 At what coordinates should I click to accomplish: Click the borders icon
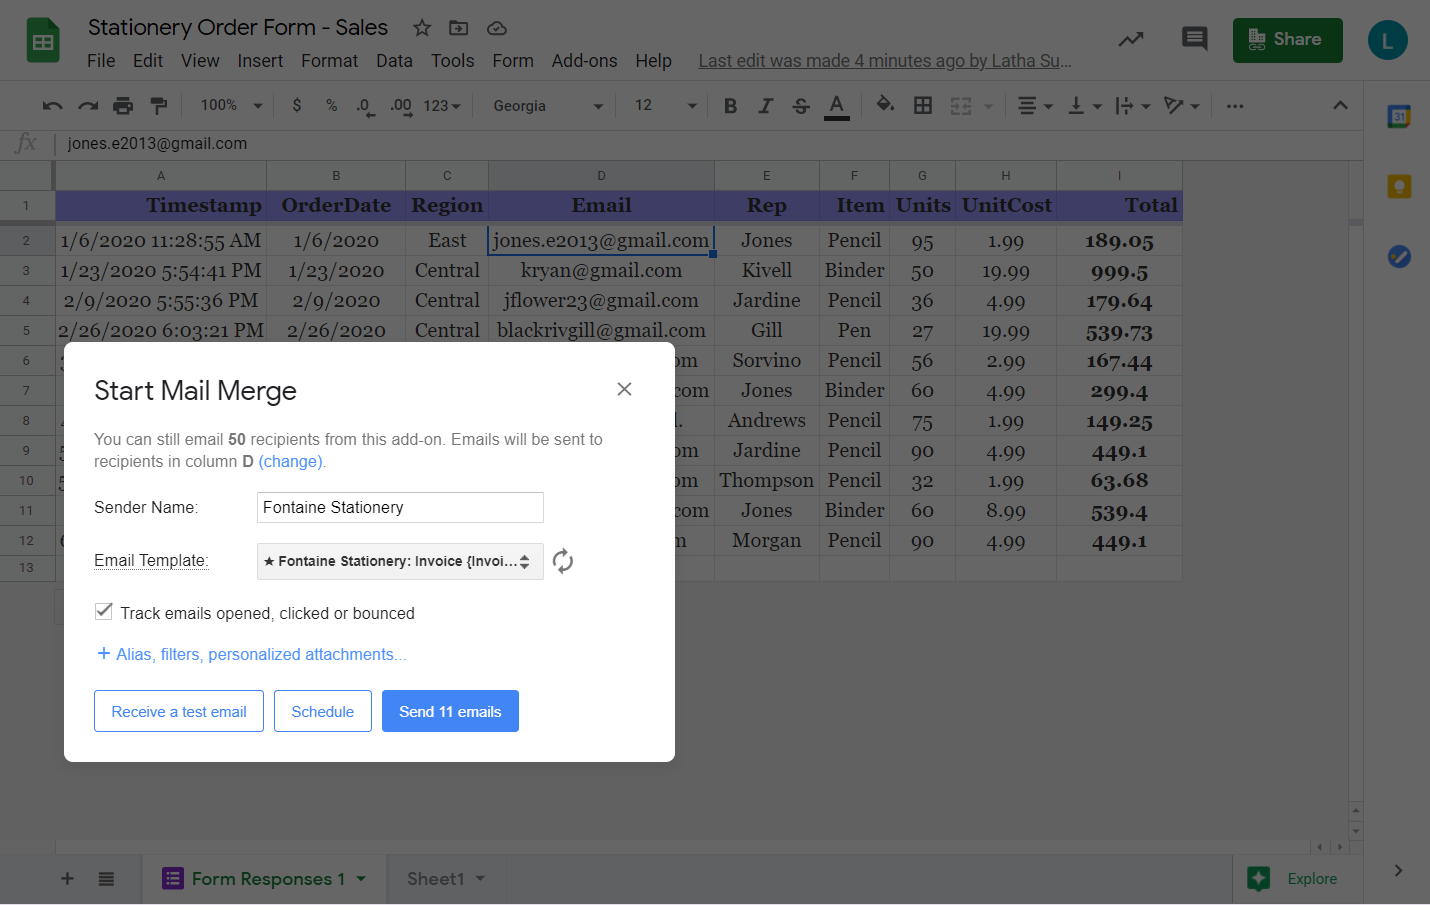(923, 106)
